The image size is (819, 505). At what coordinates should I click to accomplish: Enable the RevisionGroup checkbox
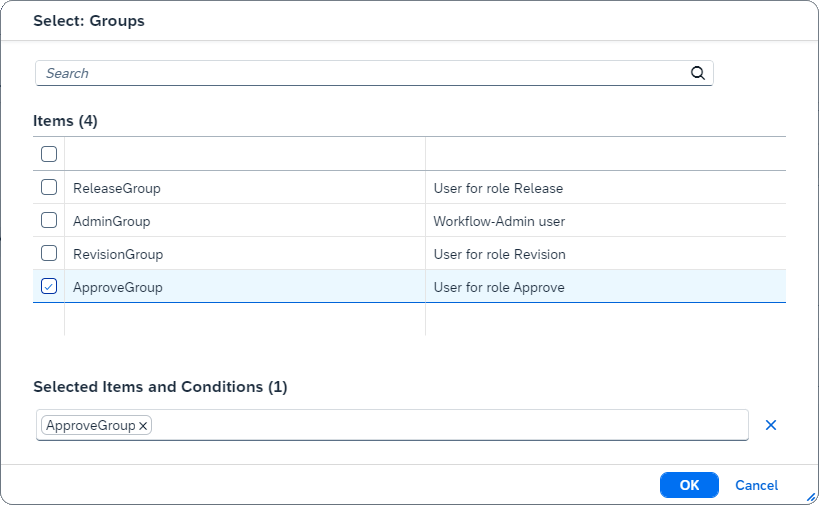(49, 254)
